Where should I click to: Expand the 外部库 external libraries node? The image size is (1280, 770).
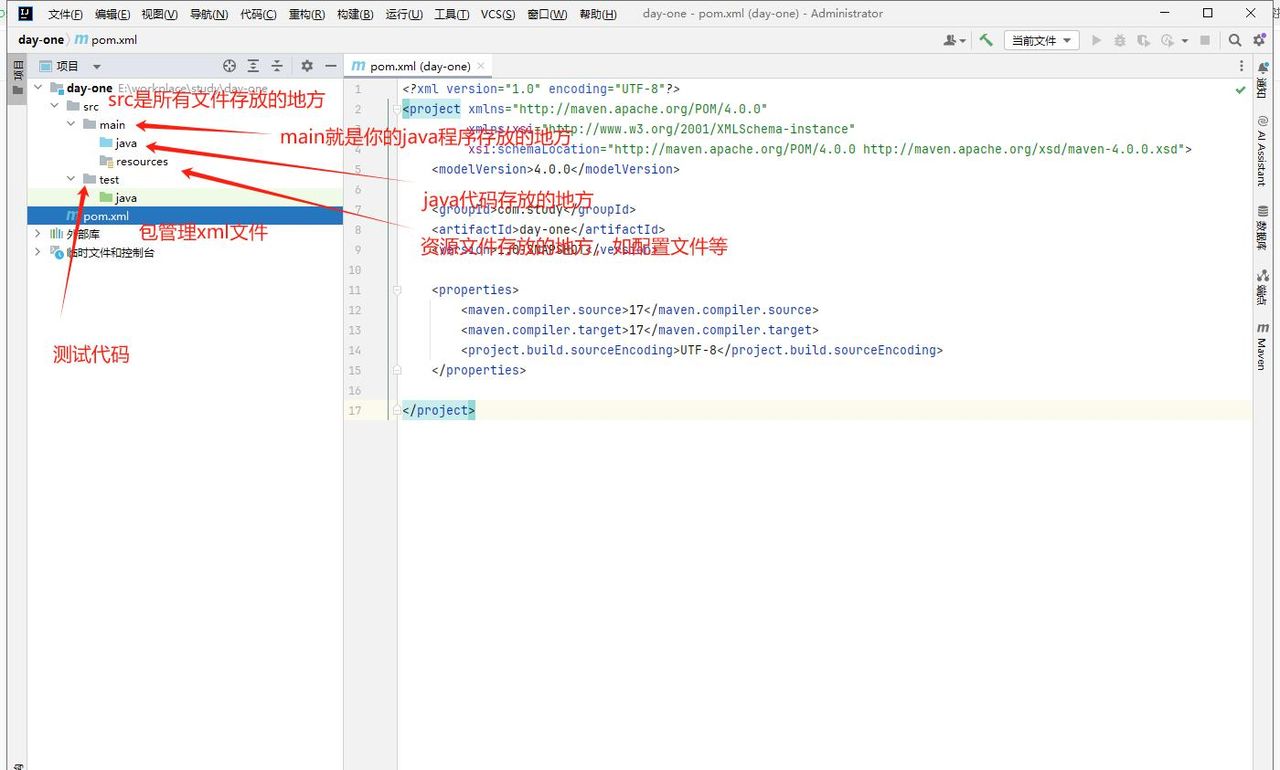click(x=38, y=234)
